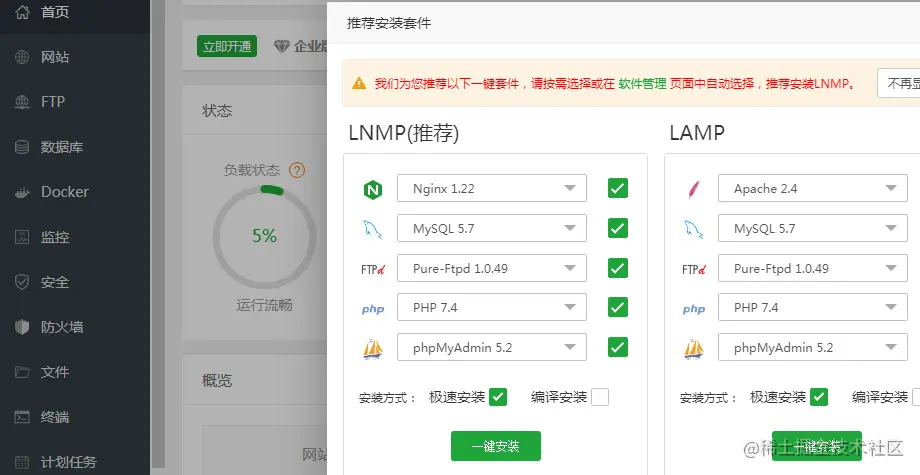Click the LAMP 一键安装 button
Viewport: 920px width, 475px height.
coord(817,446)
